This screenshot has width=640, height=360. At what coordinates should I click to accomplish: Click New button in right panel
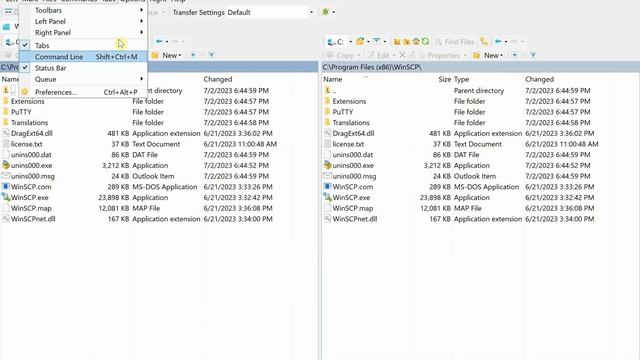point(488,55)
